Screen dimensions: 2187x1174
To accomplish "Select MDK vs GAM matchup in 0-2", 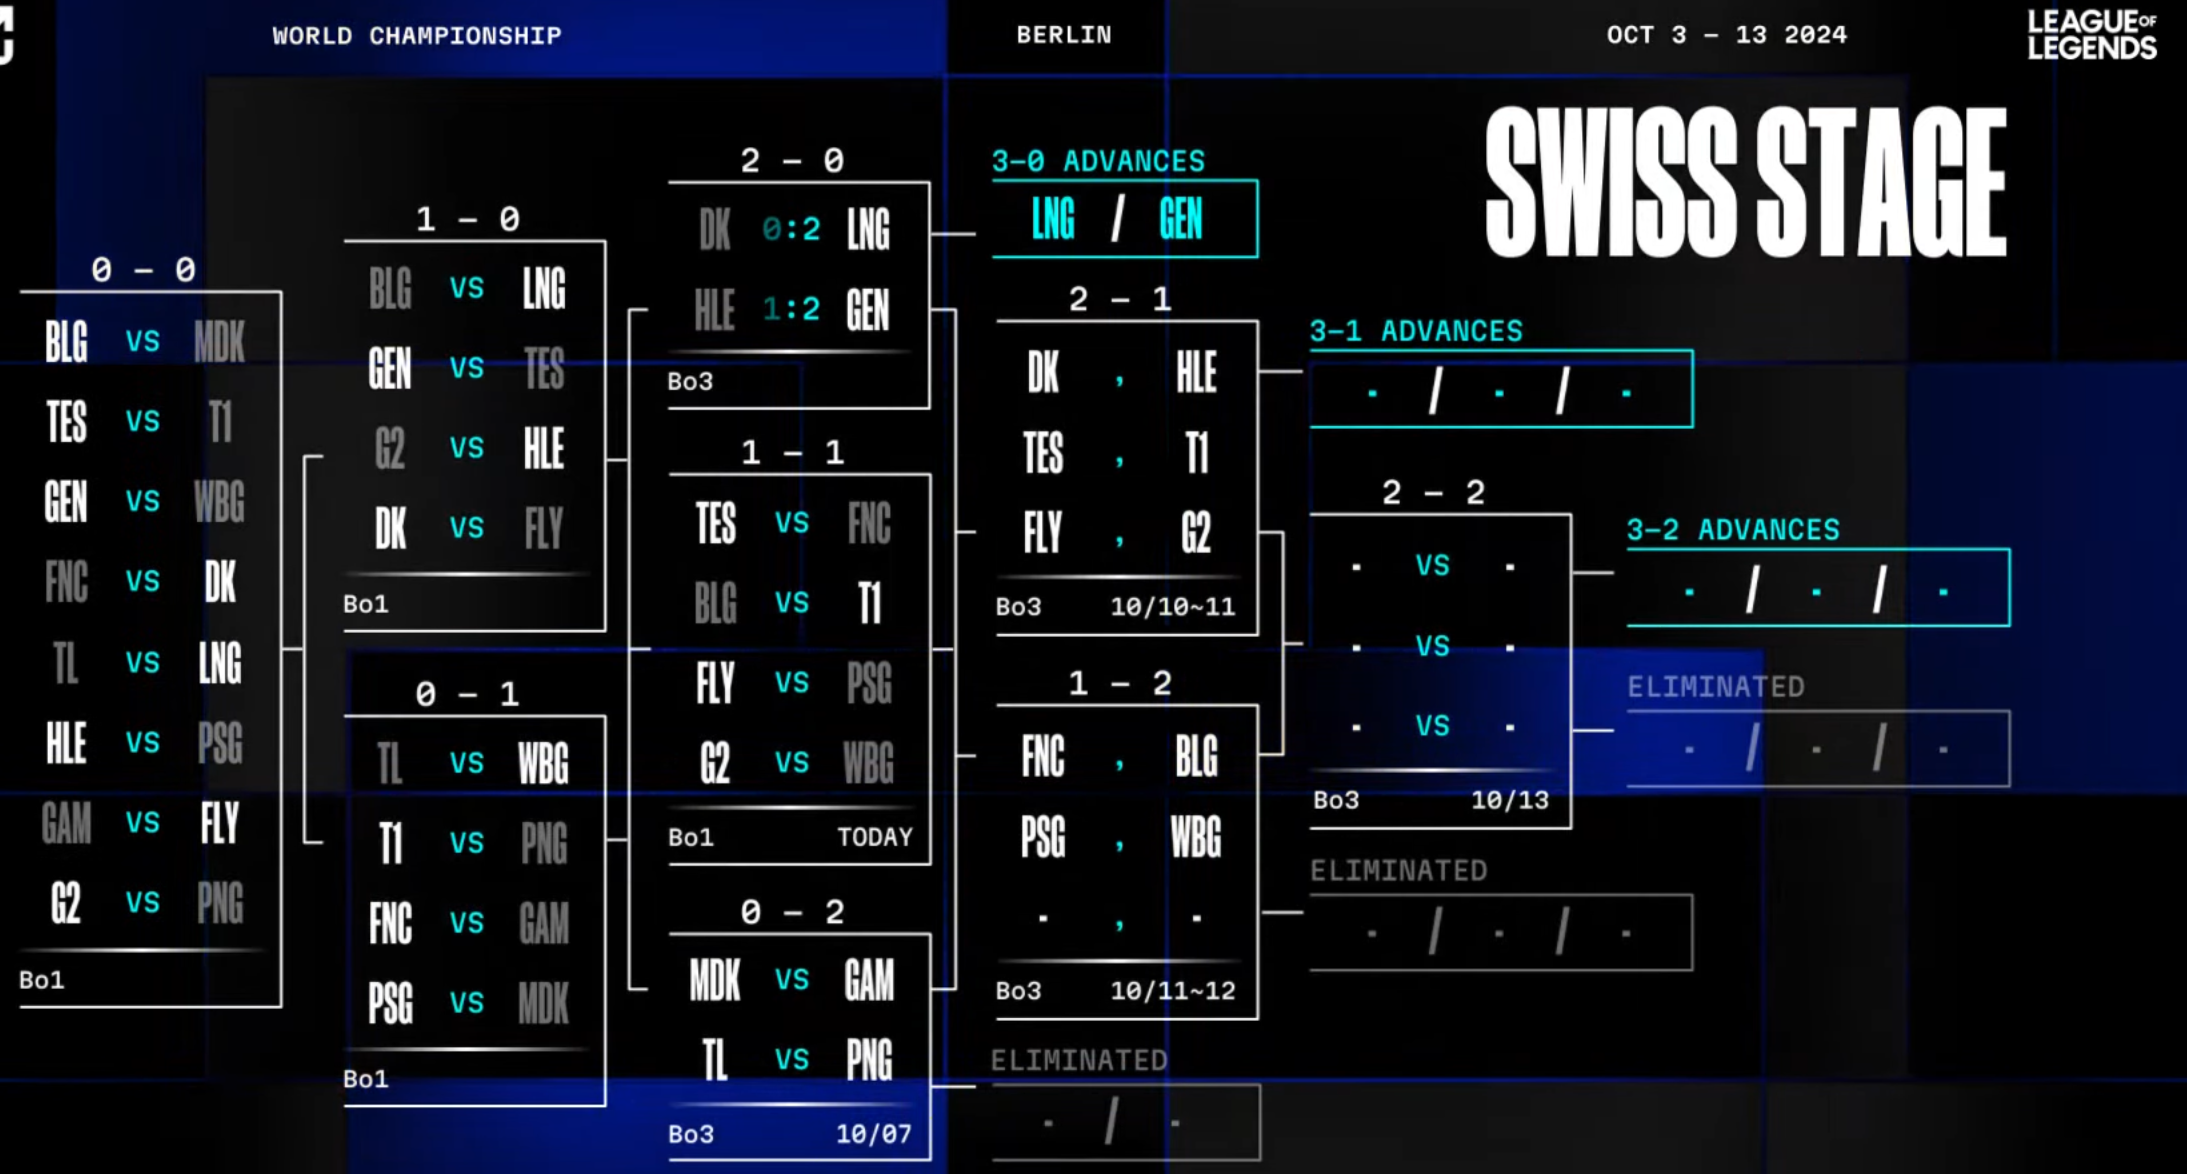I will pyautogui.click(x=791, y=980).
